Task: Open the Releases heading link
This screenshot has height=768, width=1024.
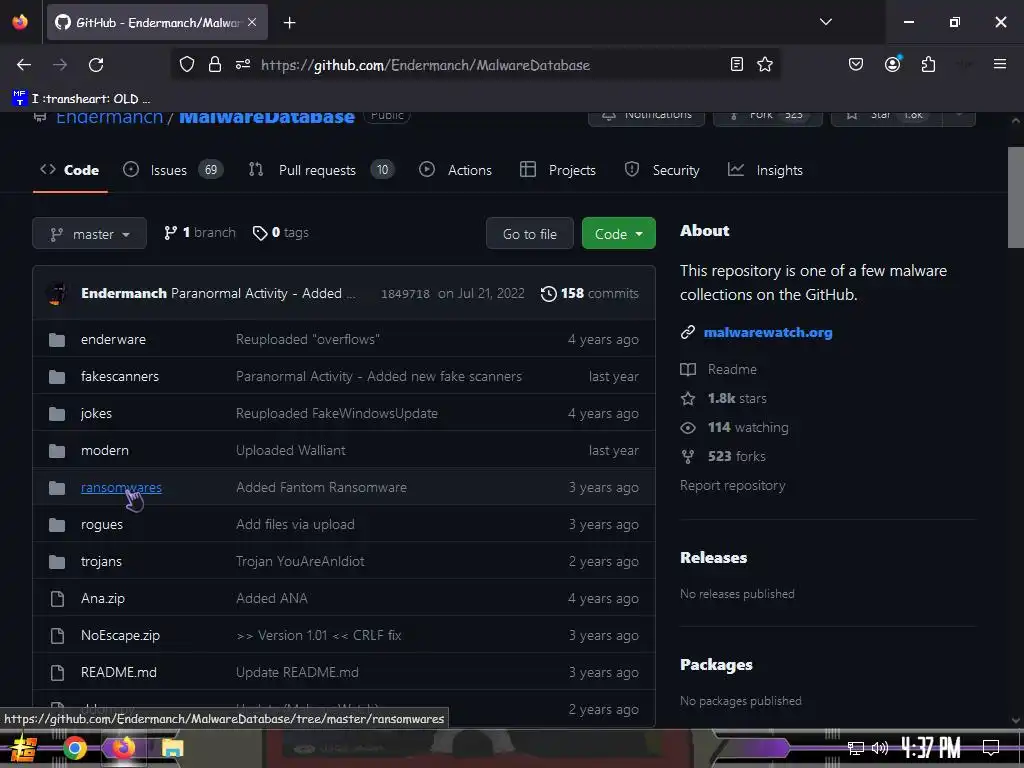Action: click(713, 558)
